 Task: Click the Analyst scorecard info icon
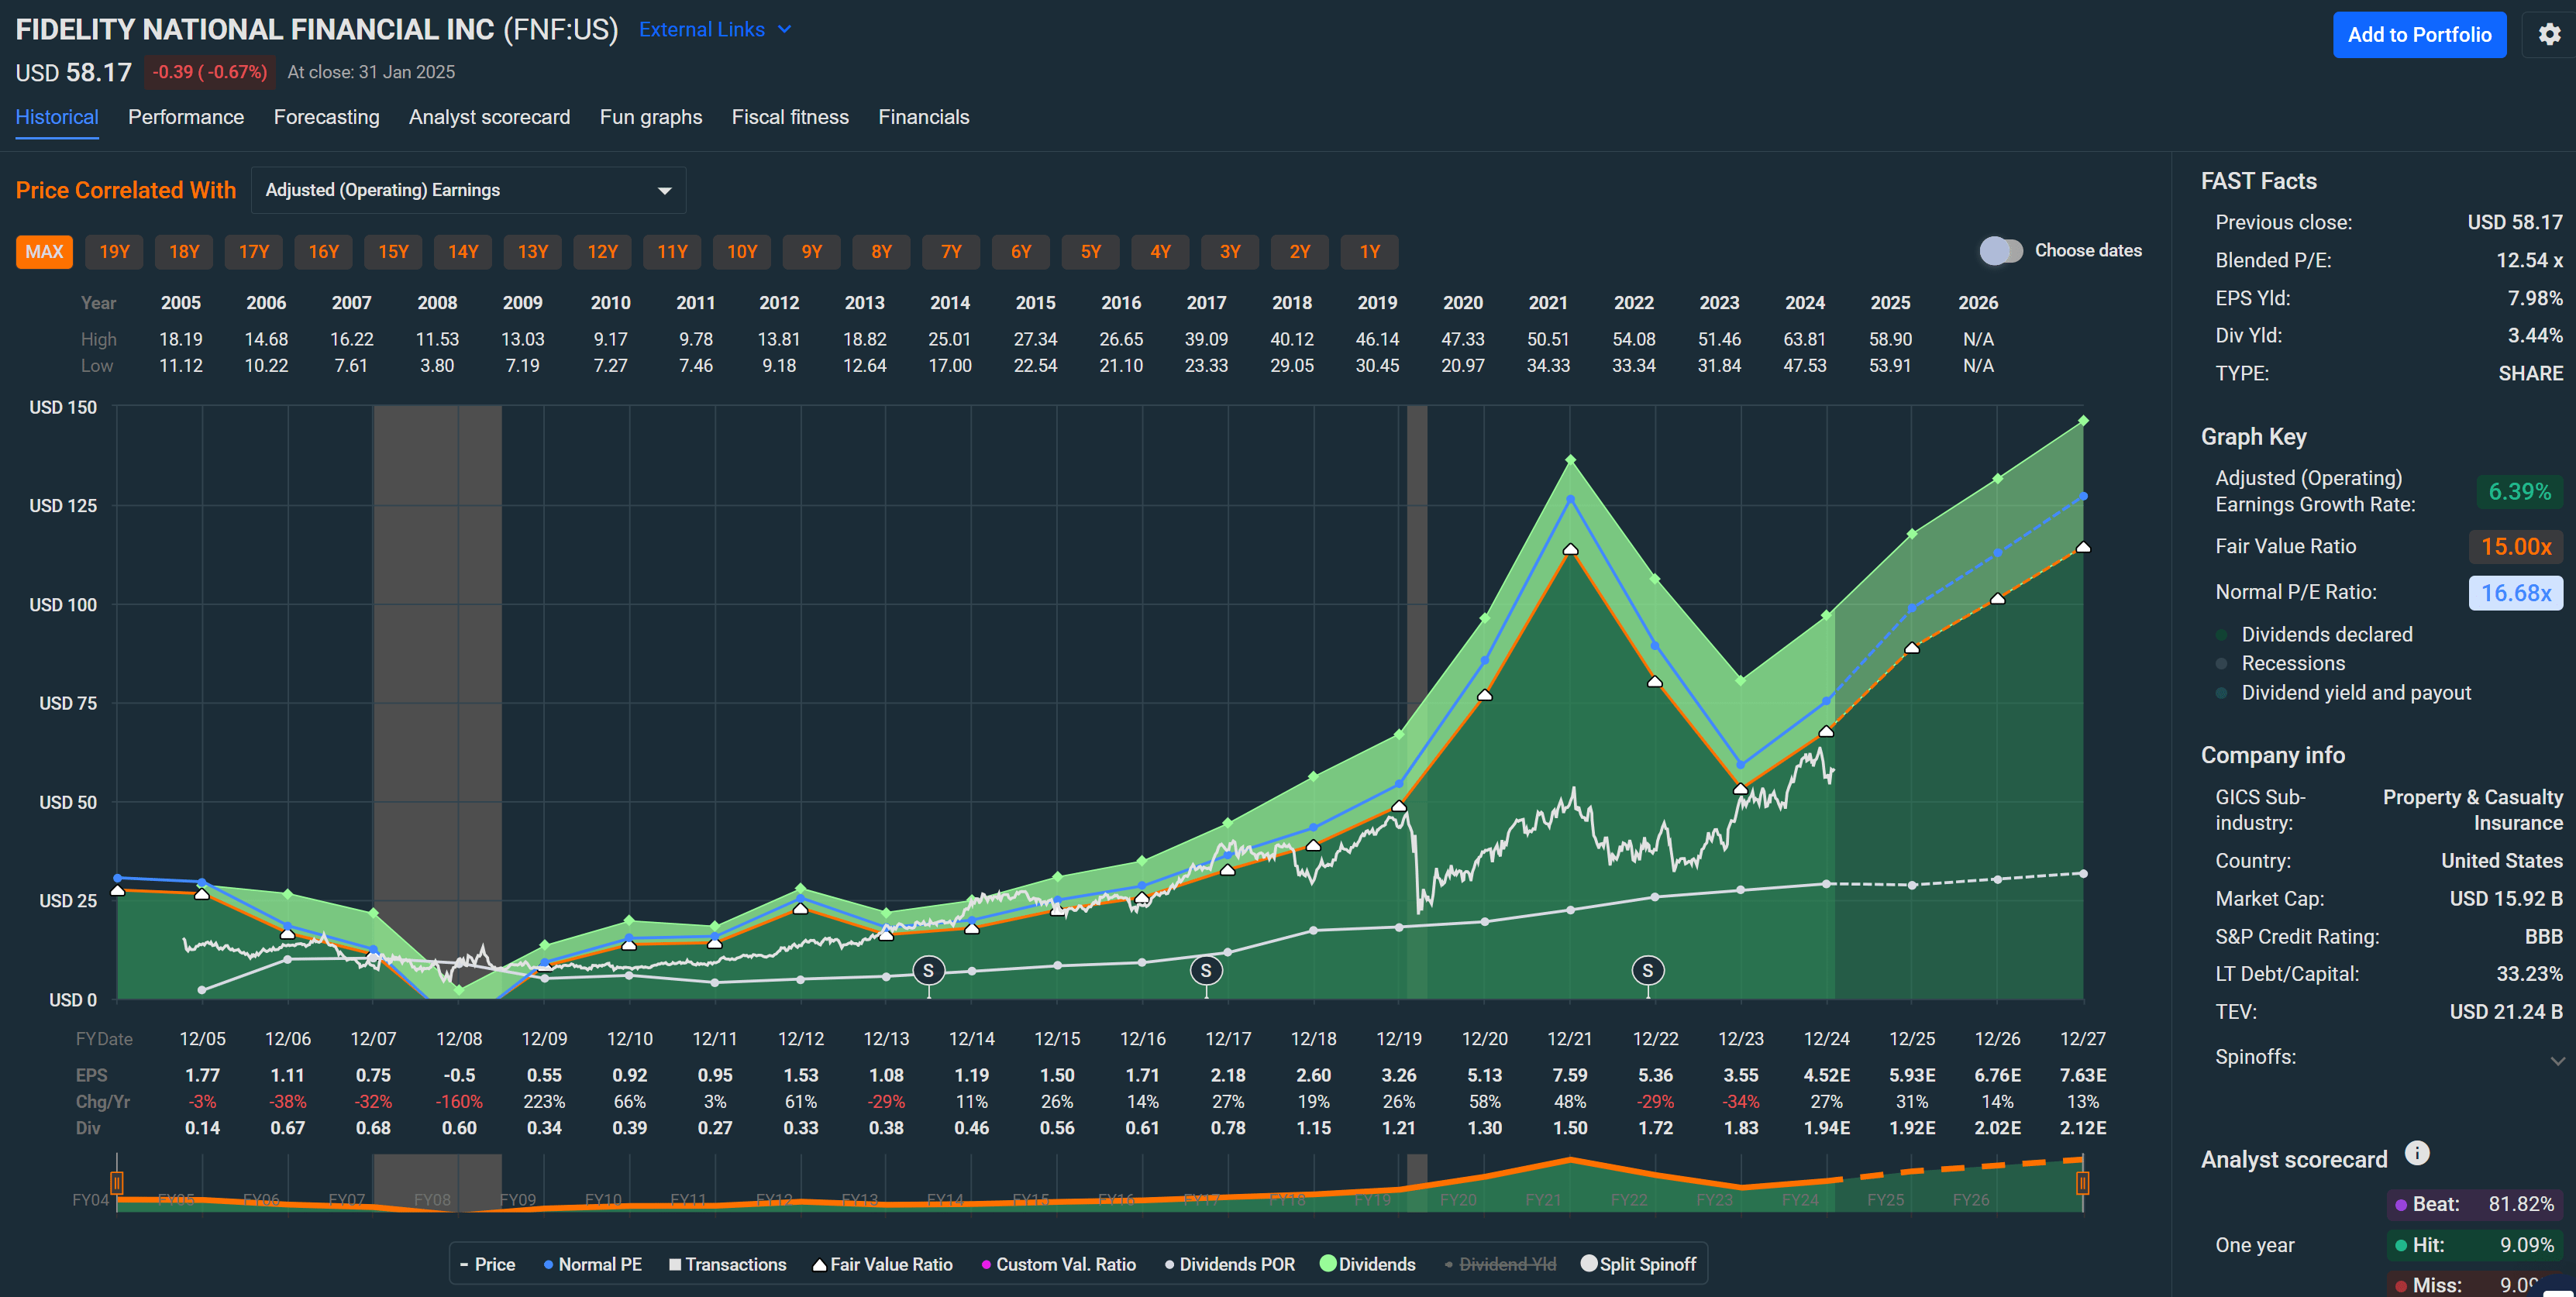coord(2416,1153)
